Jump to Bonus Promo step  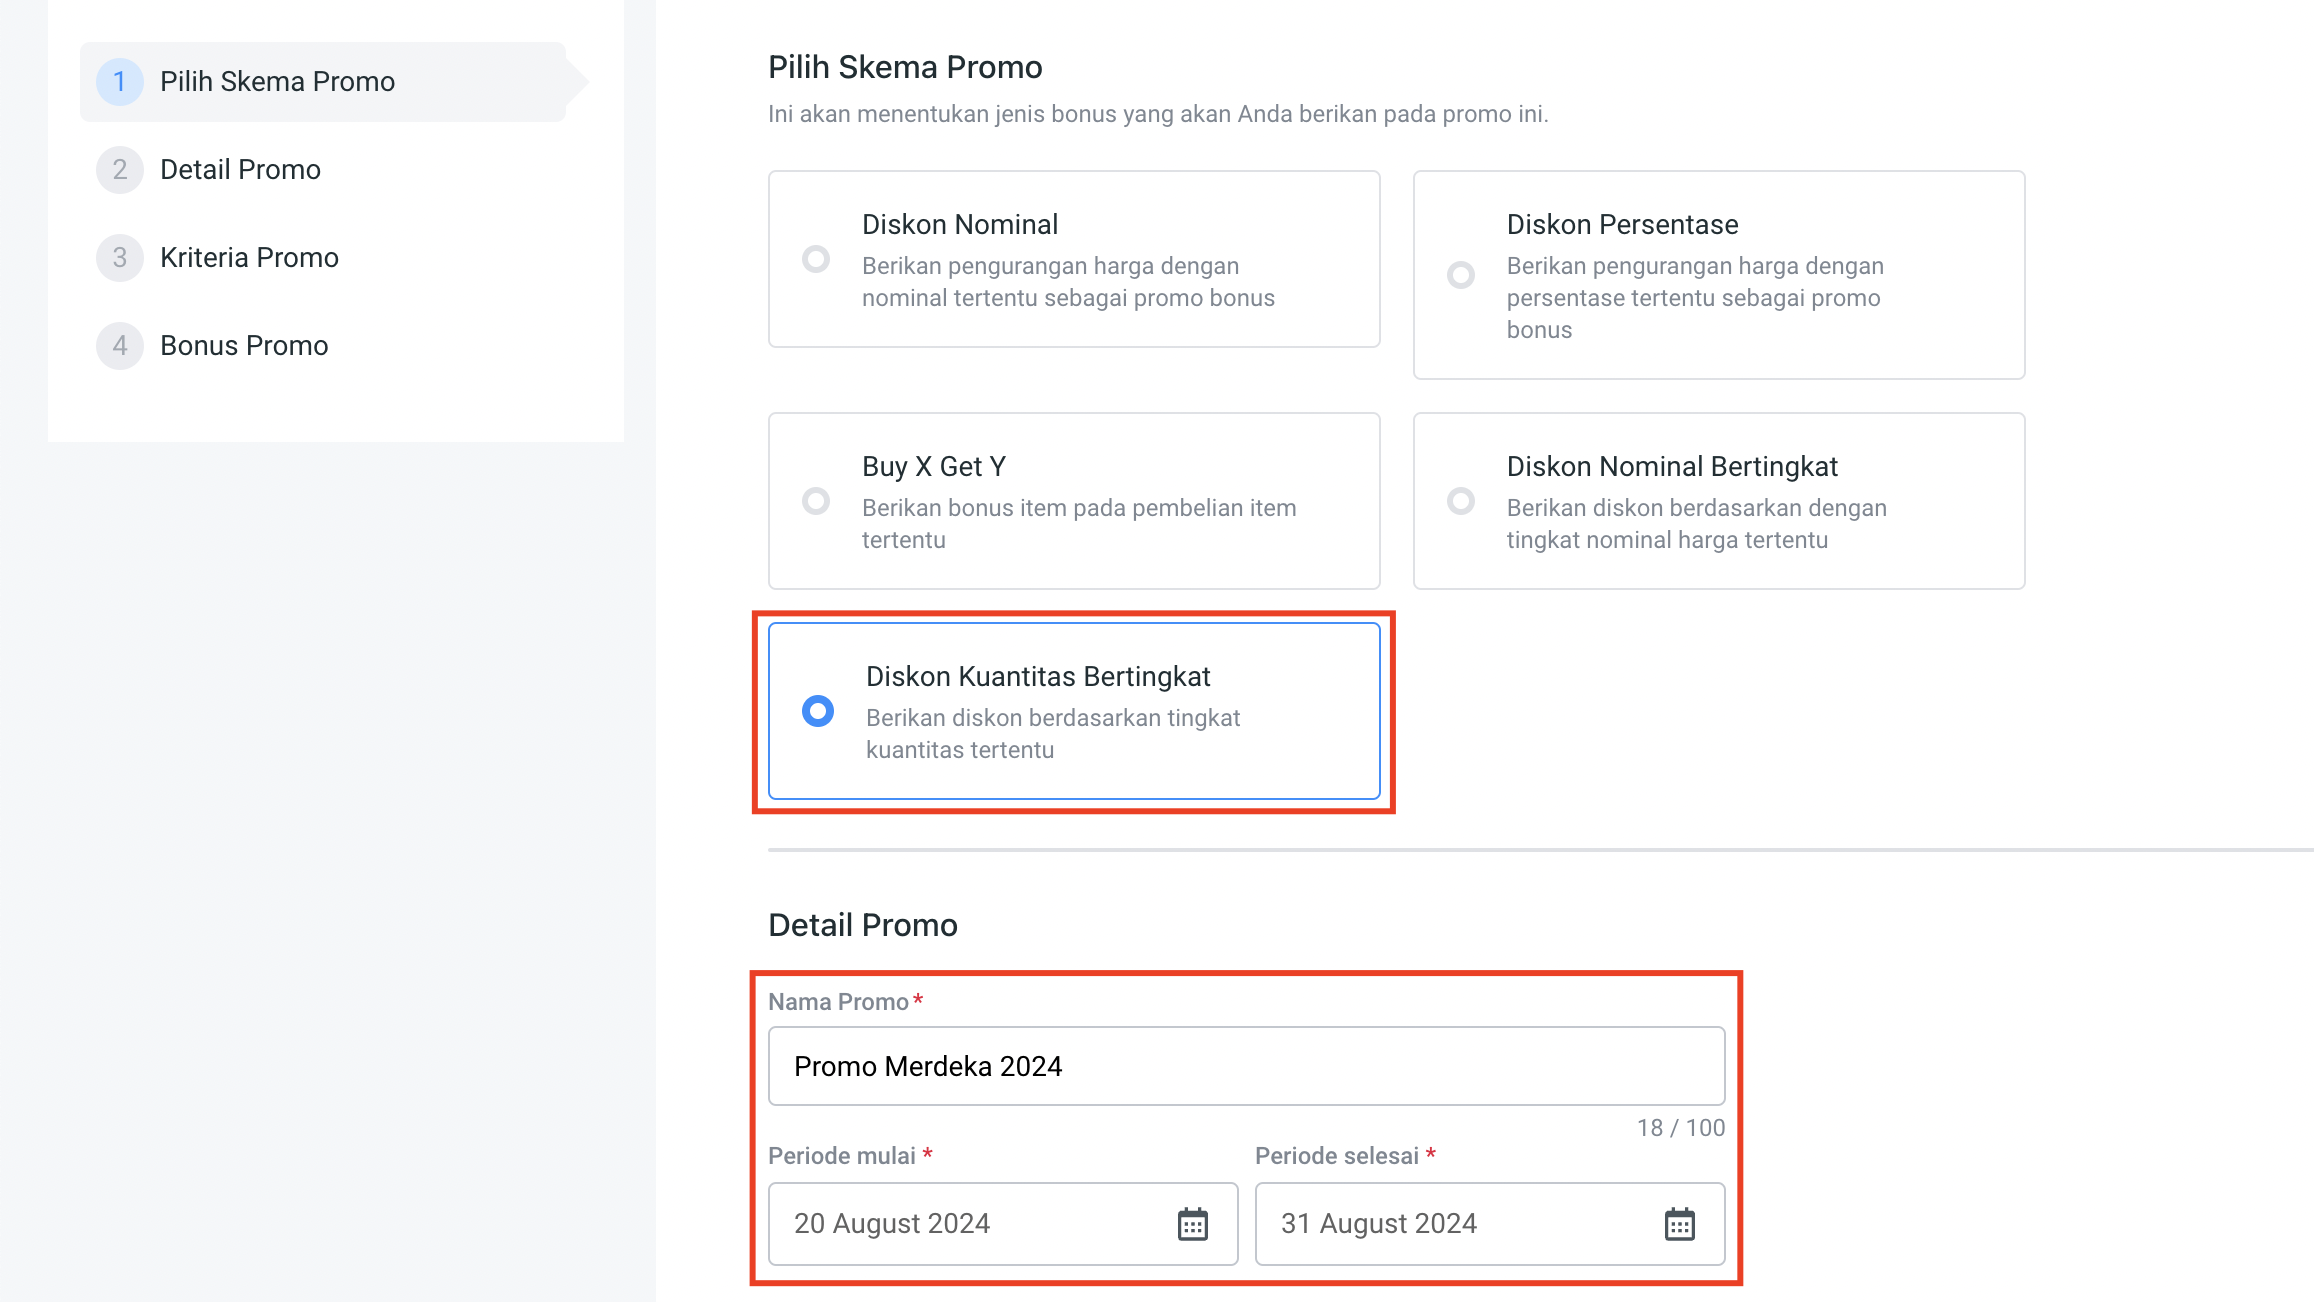[244, 346]
